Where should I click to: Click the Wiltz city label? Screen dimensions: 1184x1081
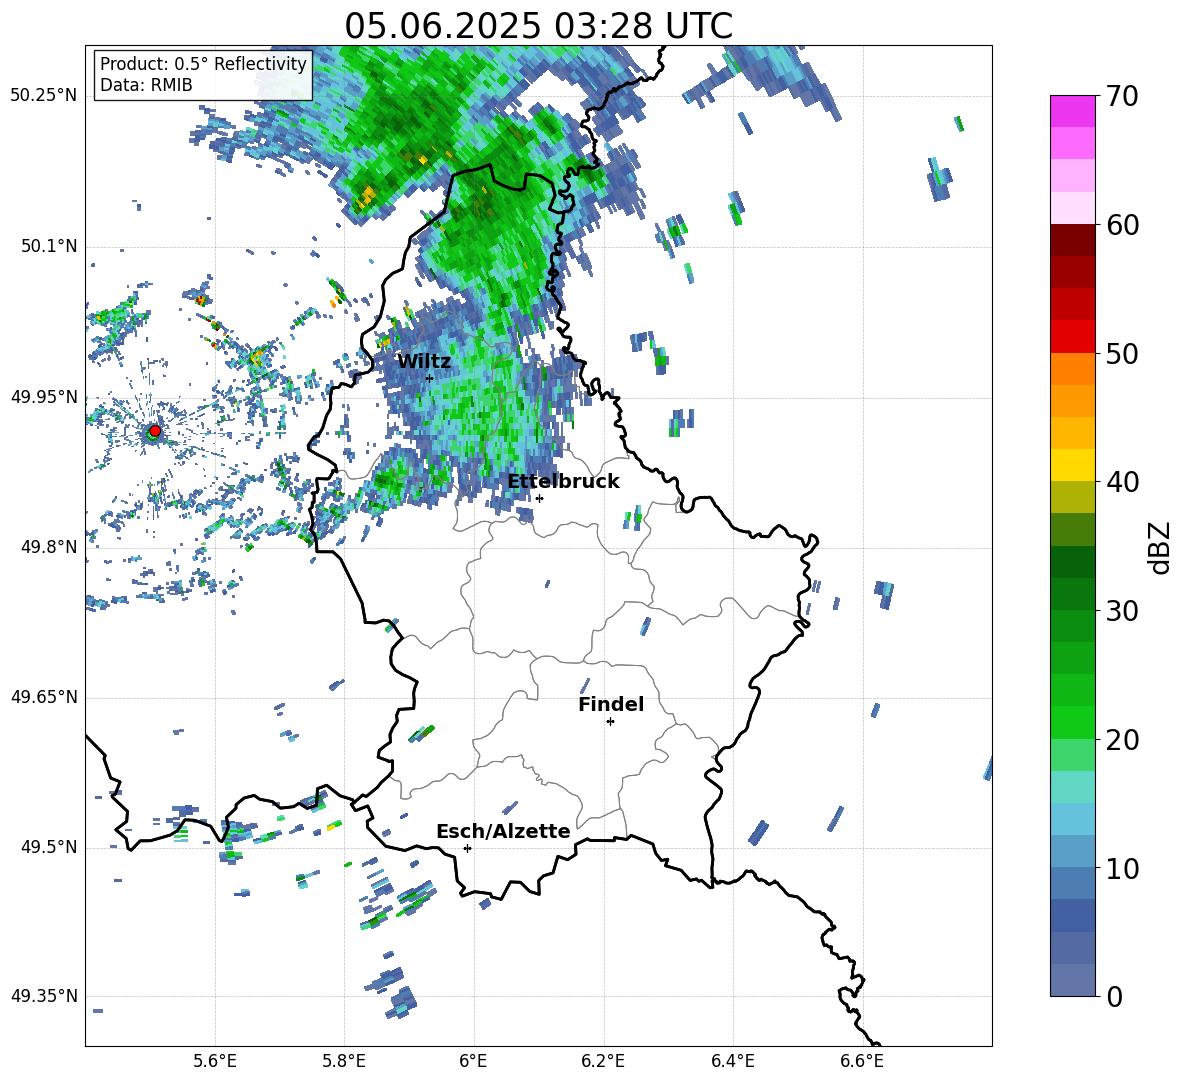coord(424,362)
